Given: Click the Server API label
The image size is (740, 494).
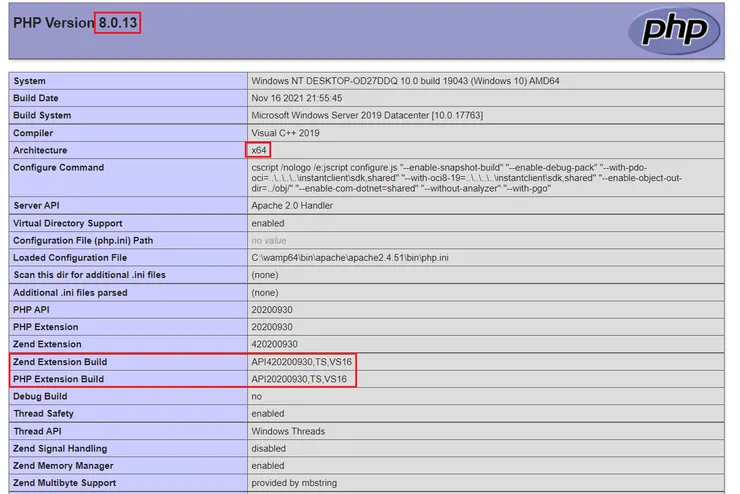Looking at the screenshot, I should pyautogui.click(x=36, y=205).
